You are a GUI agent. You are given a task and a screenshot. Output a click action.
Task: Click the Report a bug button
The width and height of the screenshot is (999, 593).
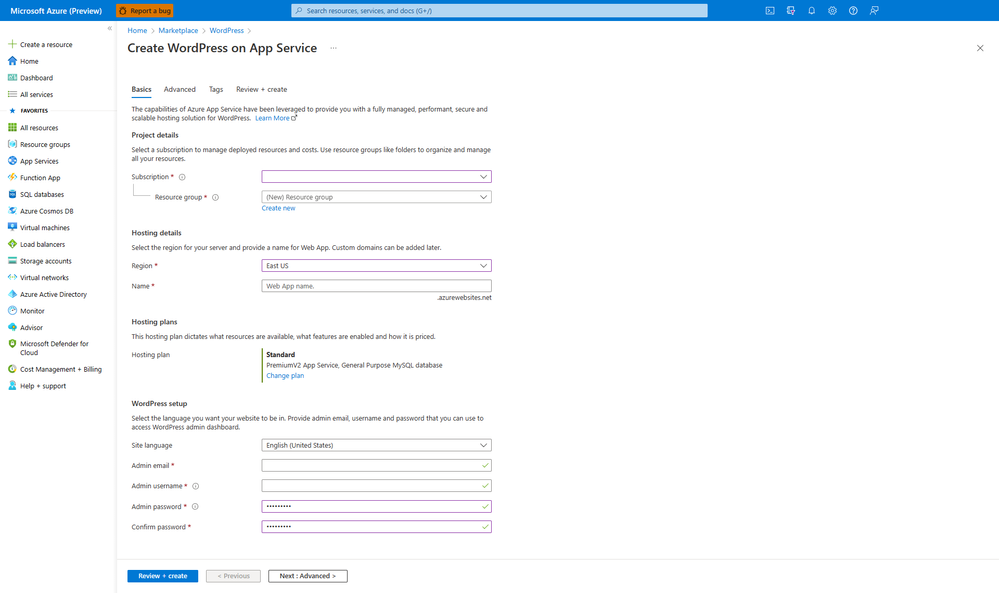pos(145,11)
